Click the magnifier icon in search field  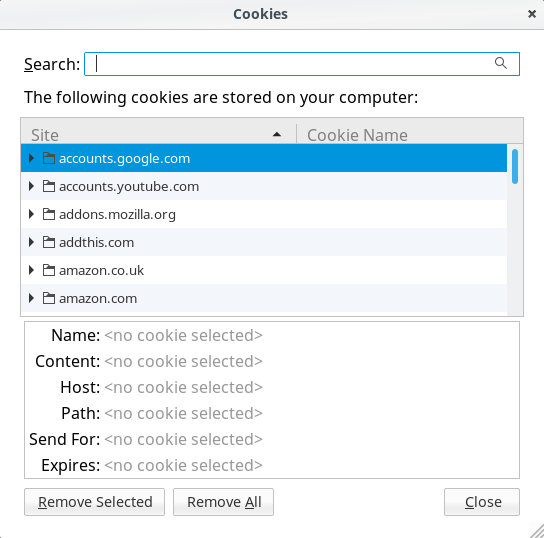501,63
